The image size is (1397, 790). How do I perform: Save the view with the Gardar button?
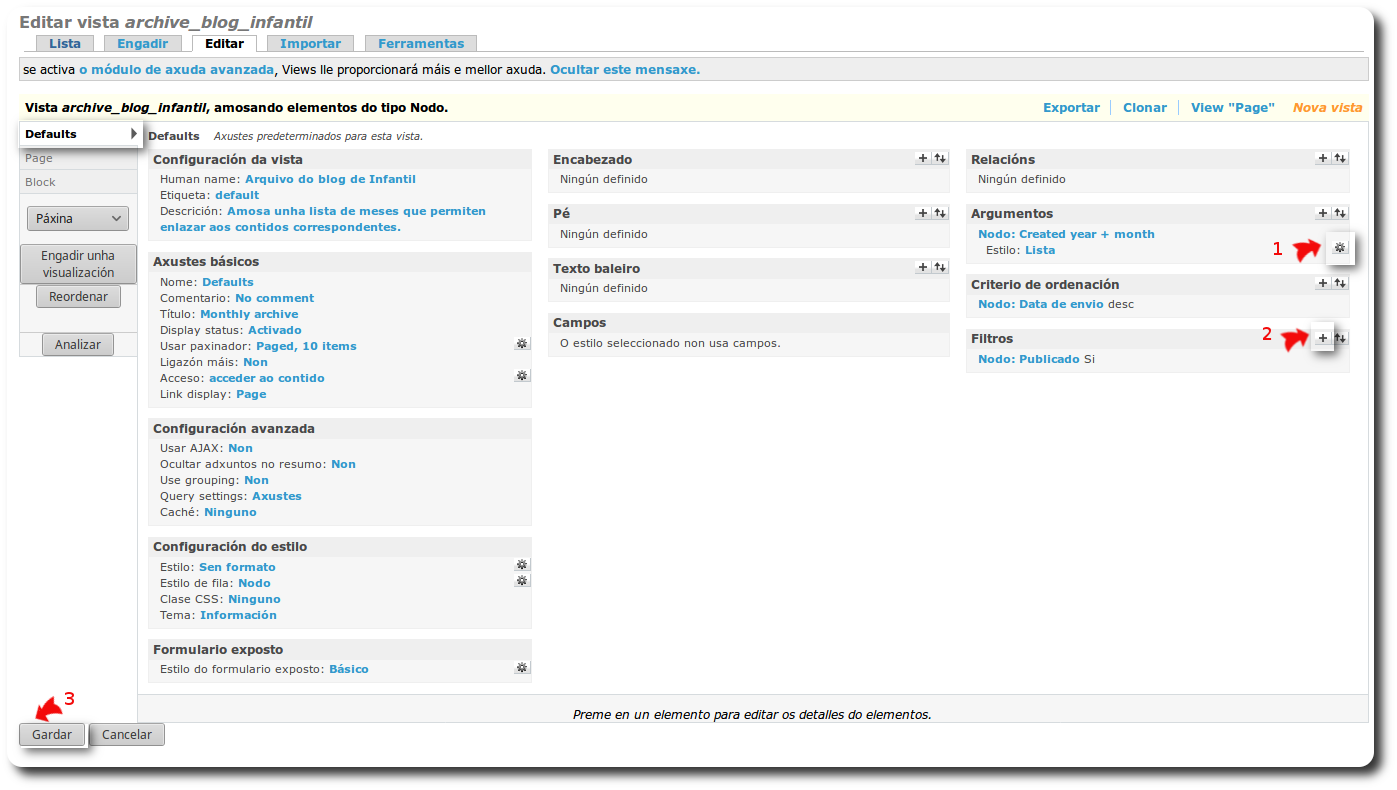coord(52,734)
